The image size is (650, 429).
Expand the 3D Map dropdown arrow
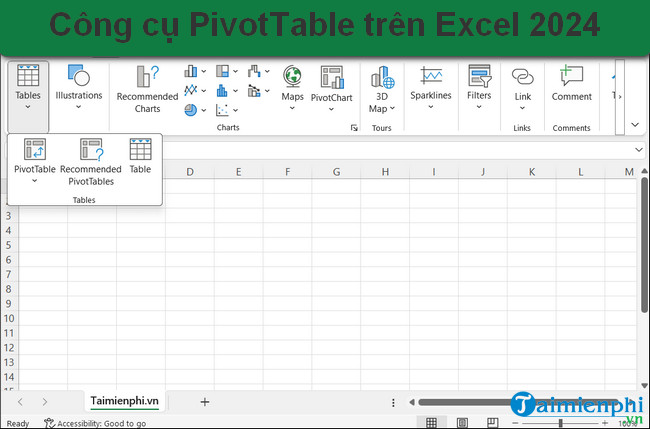(x=392, y=108)
